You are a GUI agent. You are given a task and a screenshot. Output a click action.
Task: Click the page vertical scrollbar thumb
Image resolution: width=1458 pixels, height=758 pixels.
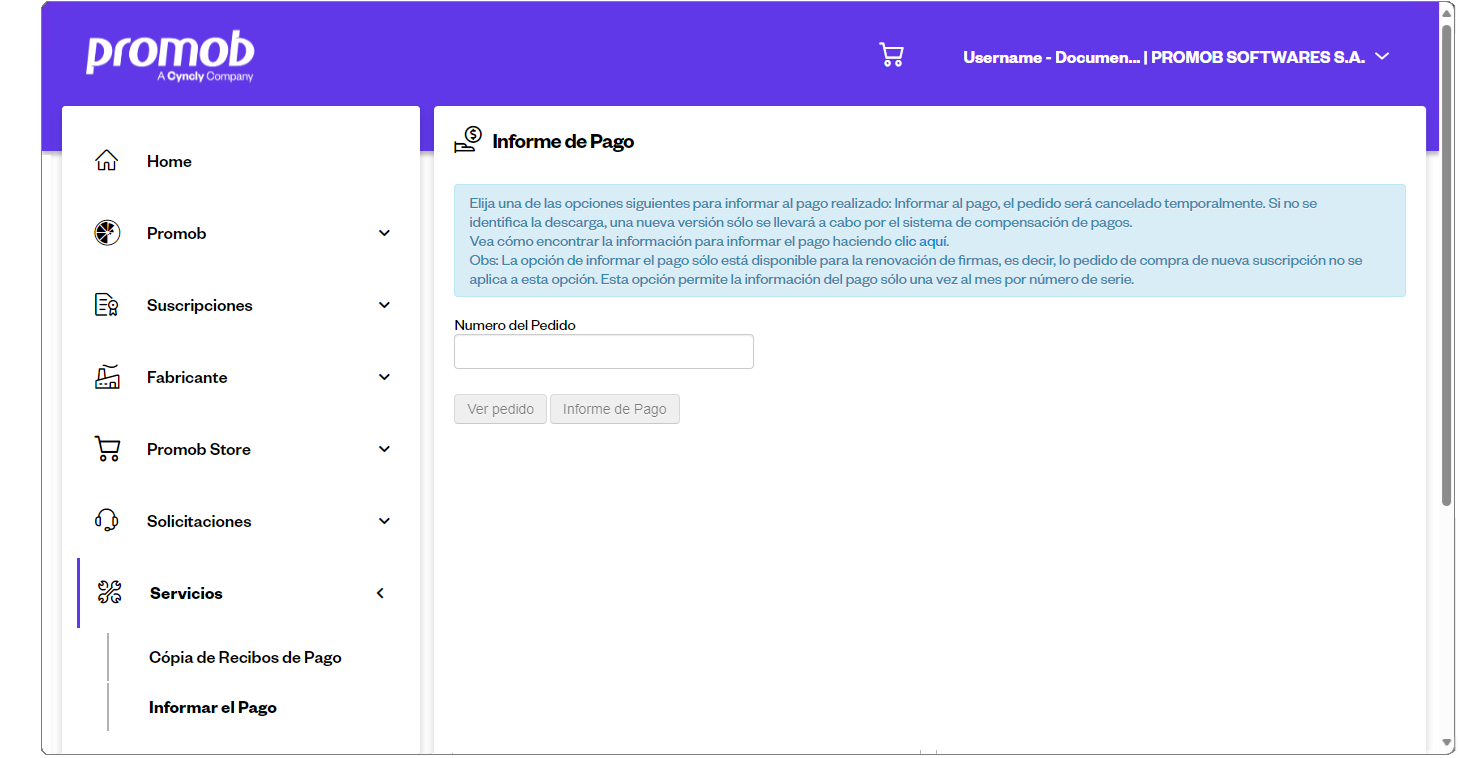coord(1447,265)
